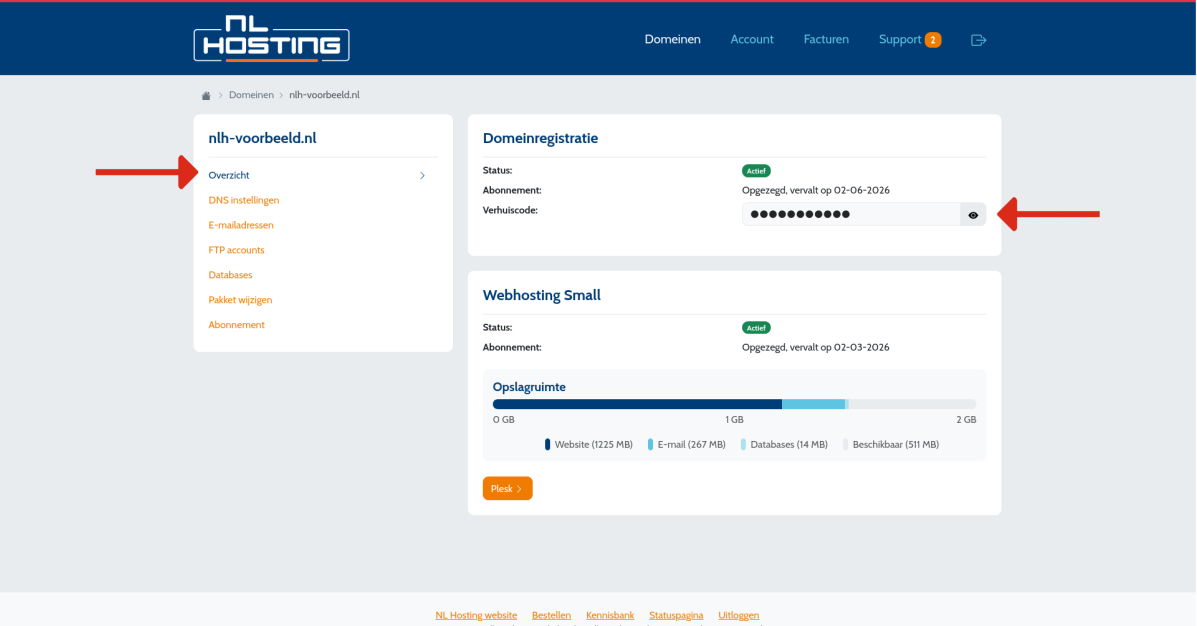Viewport: 1197px width, 626px height.
Task: Open FTP accounts
Action: pyautogui.click(x=236, y=251)
